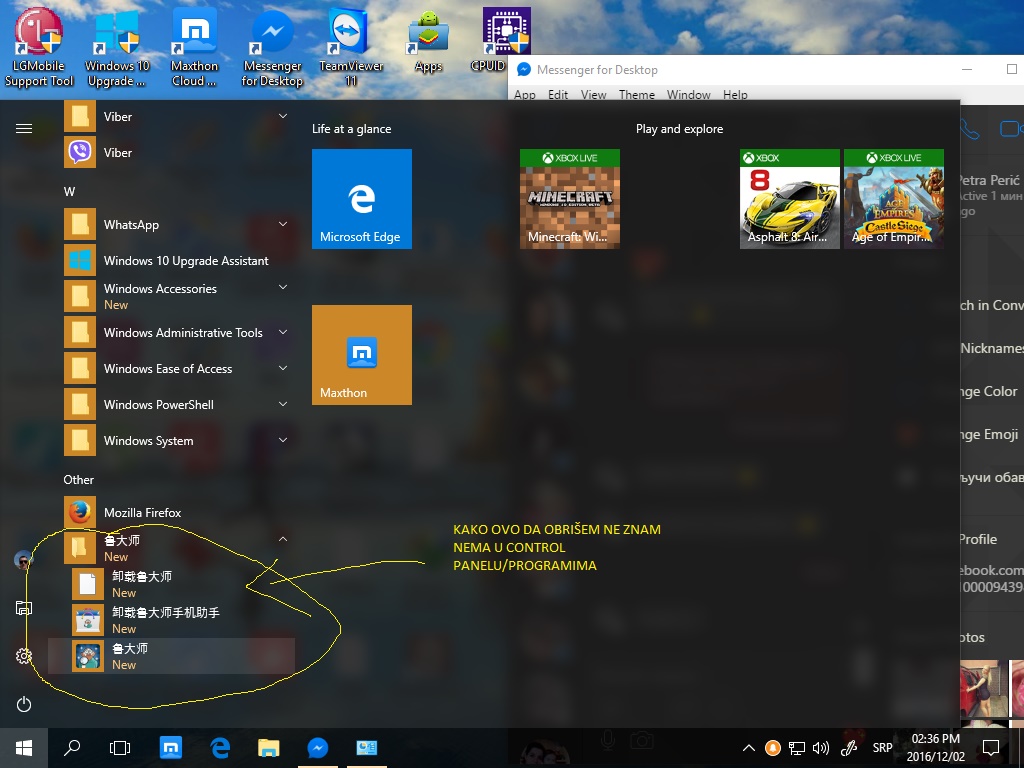Open File Explorer from taskbar

268,748
